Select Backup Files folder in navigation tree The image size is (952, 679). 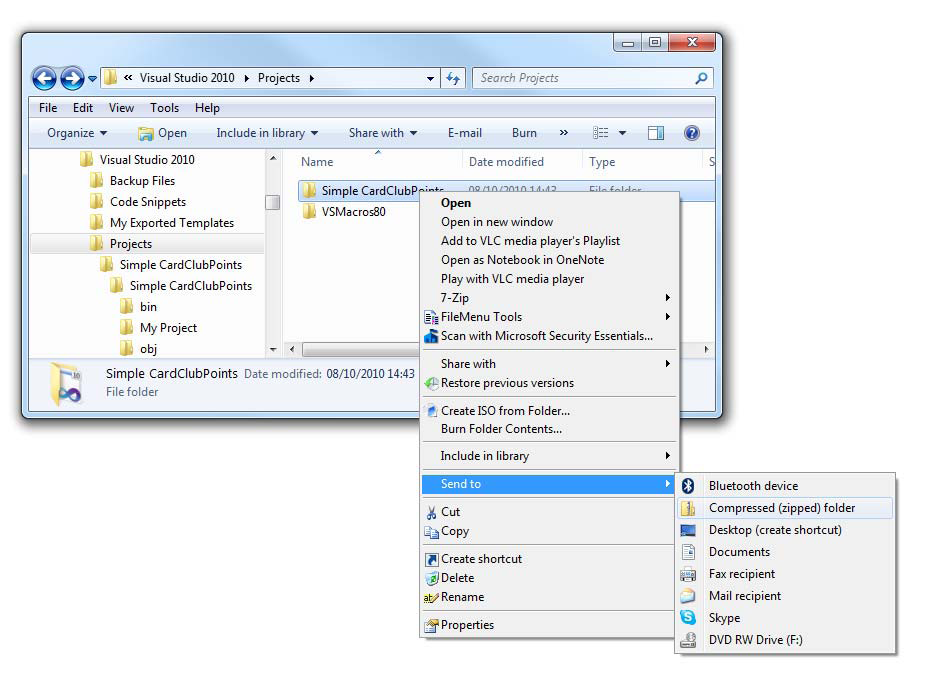coord(142,181)
